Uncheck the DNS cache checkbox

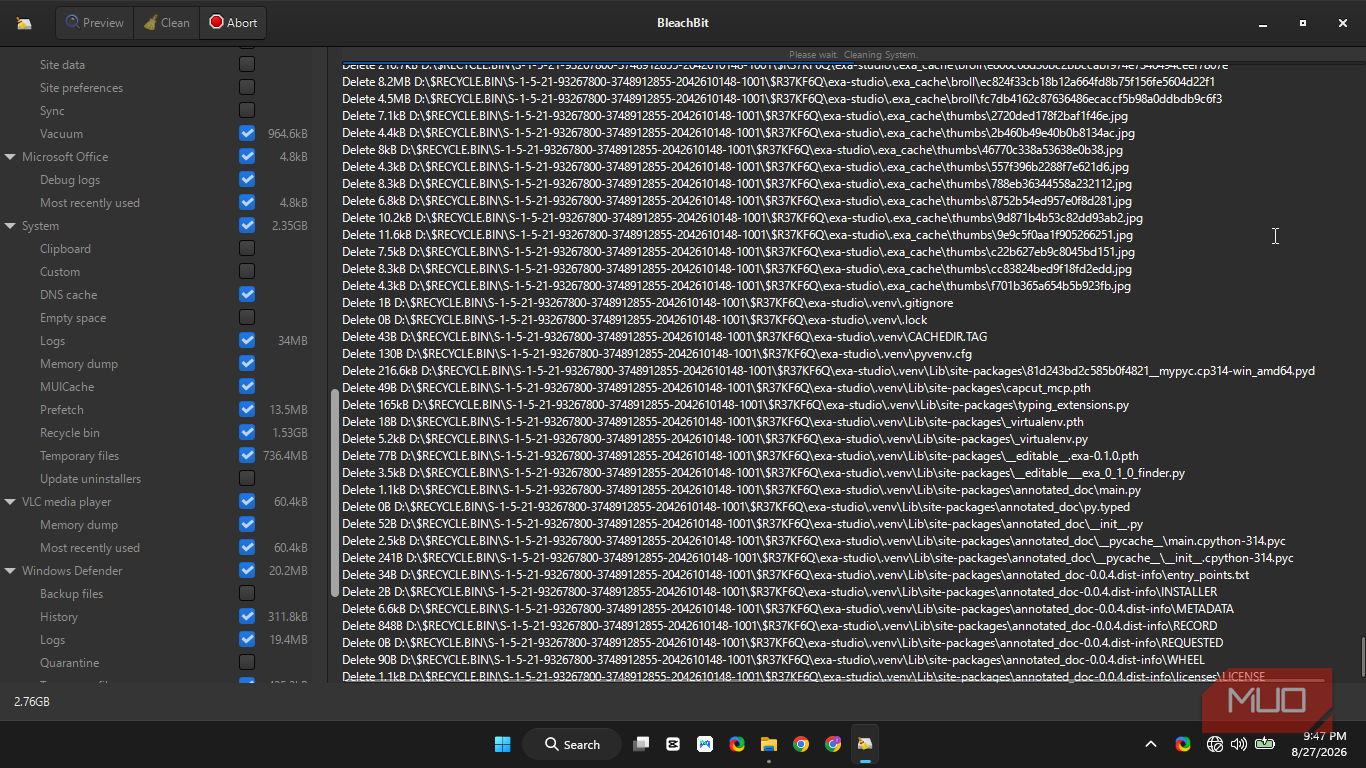247,294
